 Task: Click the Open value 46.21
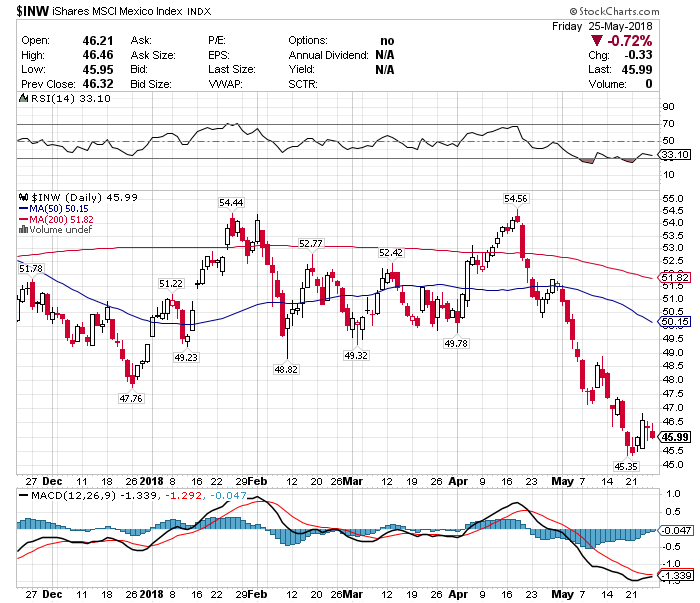point(98,41)
